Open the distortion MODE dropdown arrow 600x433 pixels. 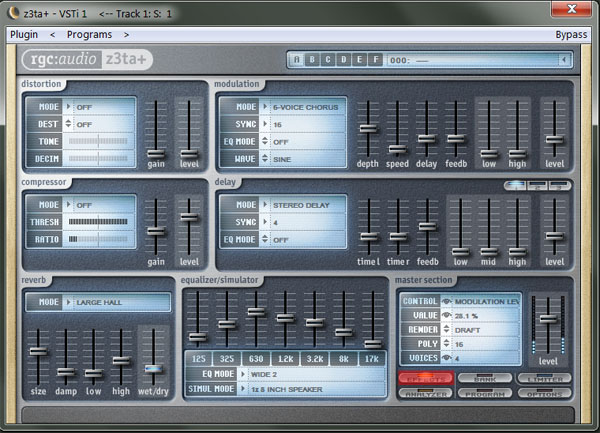tap(68, 107)
